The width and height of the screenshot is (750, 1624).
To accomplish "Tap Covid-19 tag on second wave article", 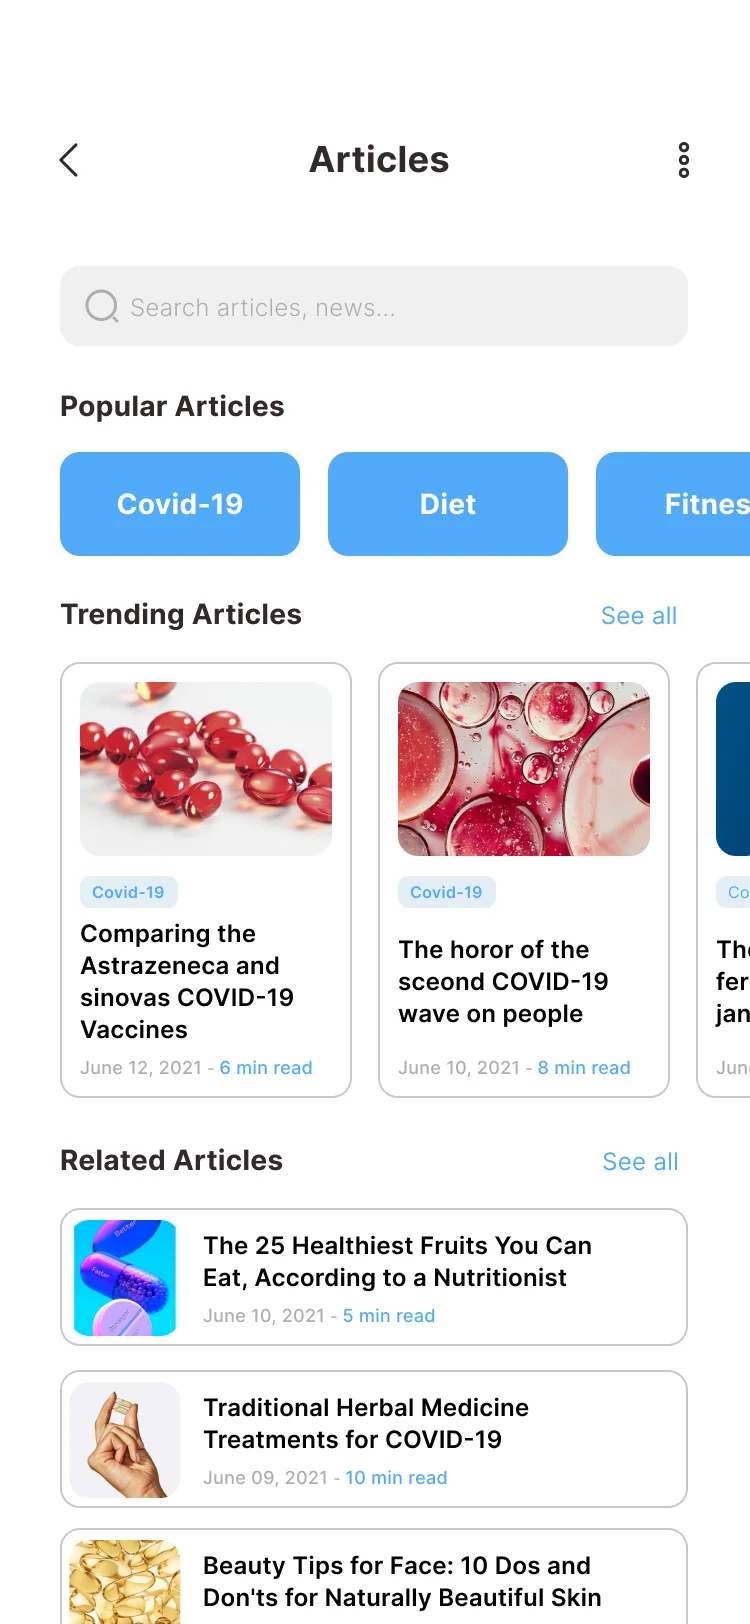I will click(x=446, y=892).
